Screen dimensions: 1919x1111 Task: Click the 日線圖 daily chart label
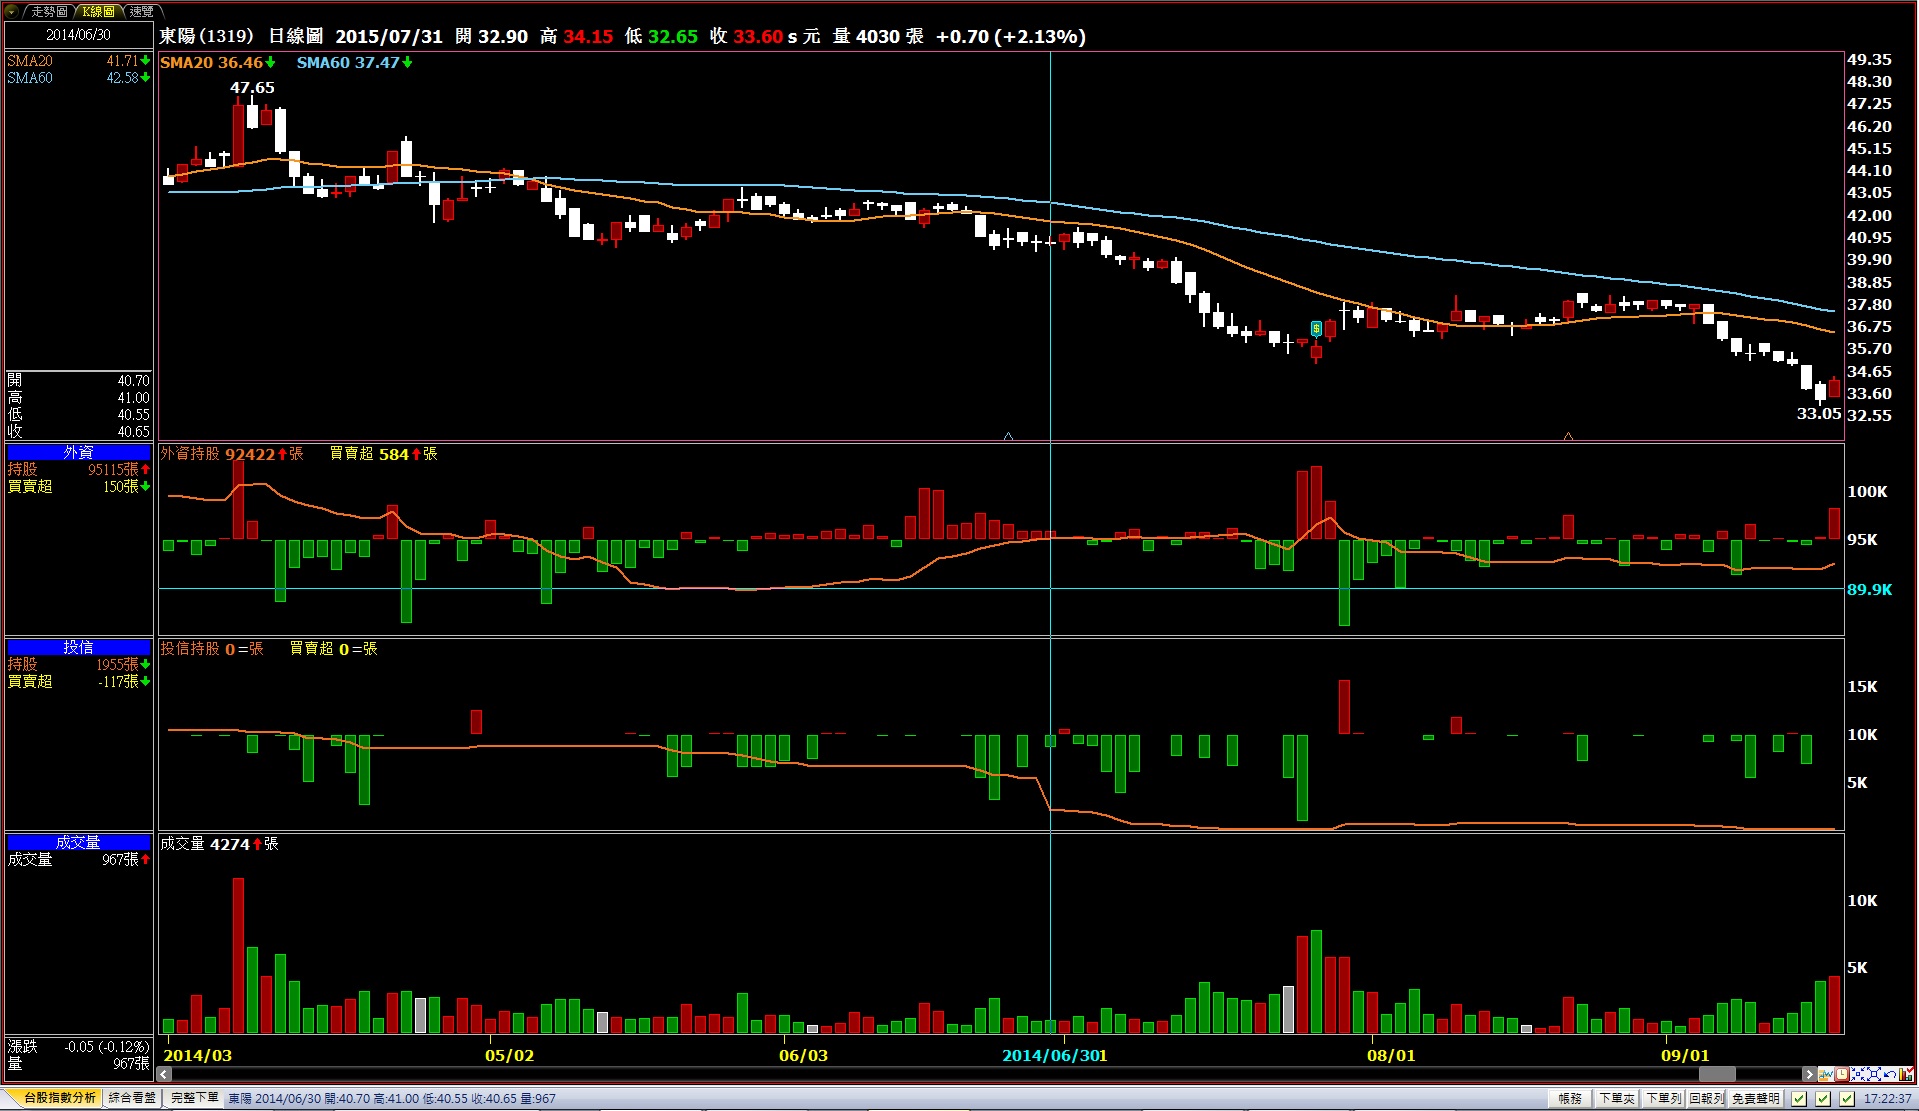(x=296, y=36)
